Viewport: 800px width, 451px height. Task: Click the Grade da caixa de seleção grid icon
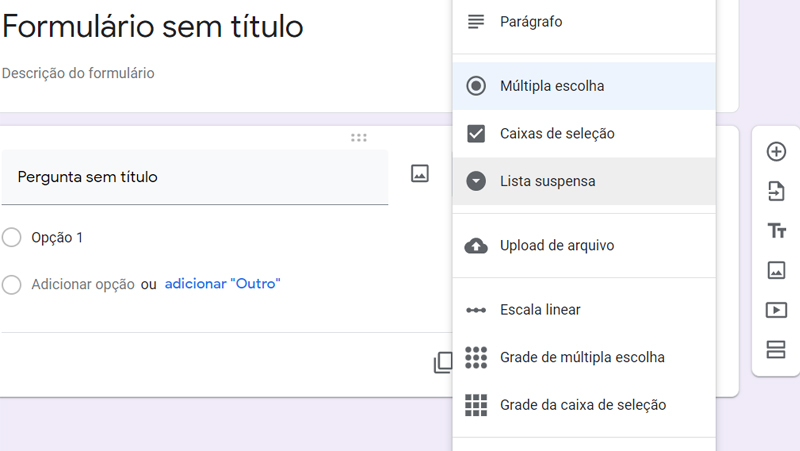pos(476,405)
